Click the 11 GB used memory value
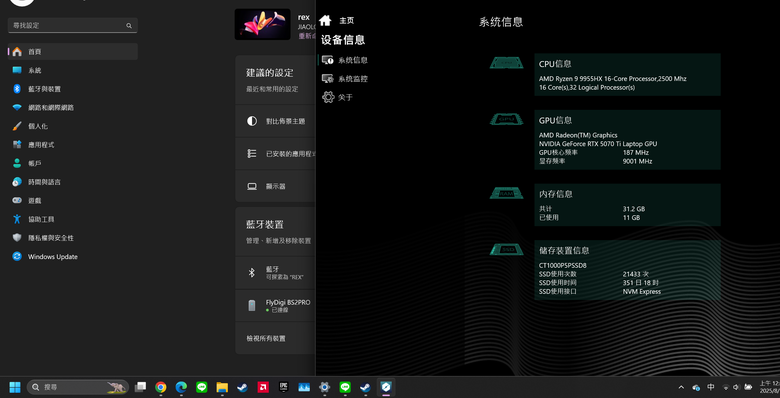The height and width of the screenshot is (398, 780). [631, 217]
